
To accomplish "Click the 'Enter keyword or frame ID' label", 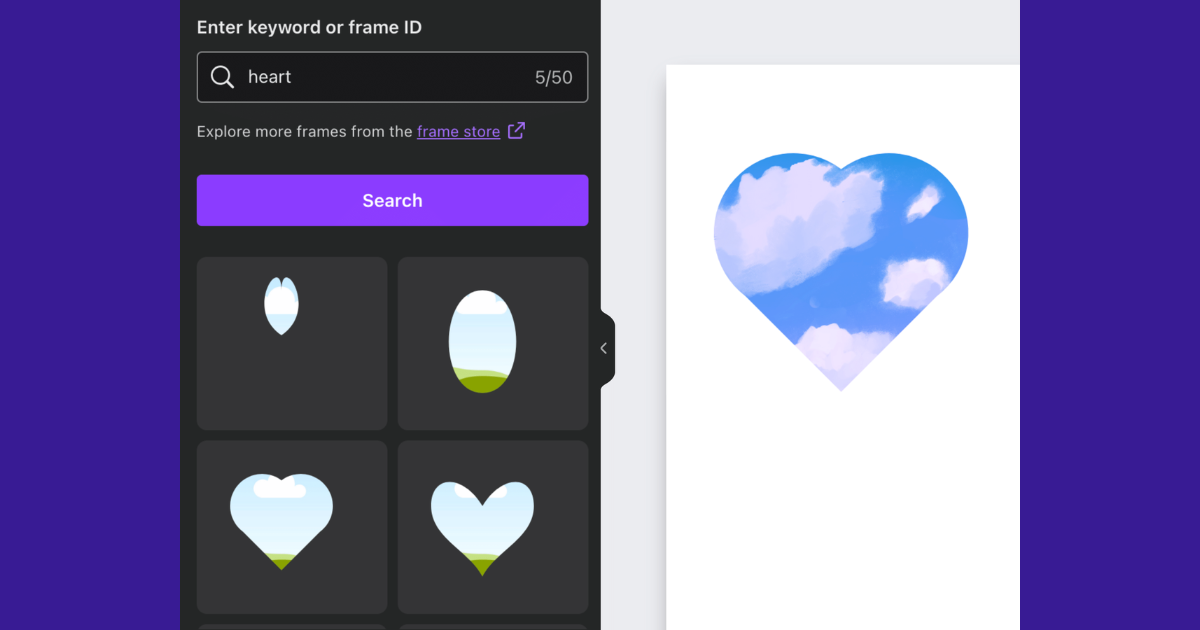I will coord(309,27).
